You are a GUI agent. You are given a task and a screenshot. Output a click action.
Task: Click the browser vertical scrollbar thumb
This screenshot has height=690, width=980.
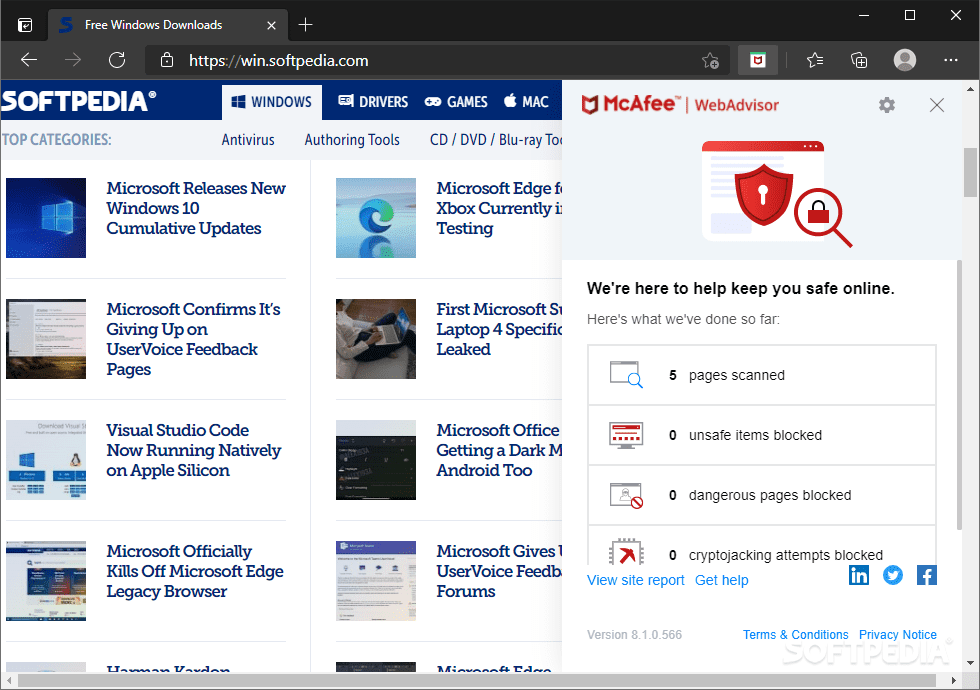(x=969, y=172)
